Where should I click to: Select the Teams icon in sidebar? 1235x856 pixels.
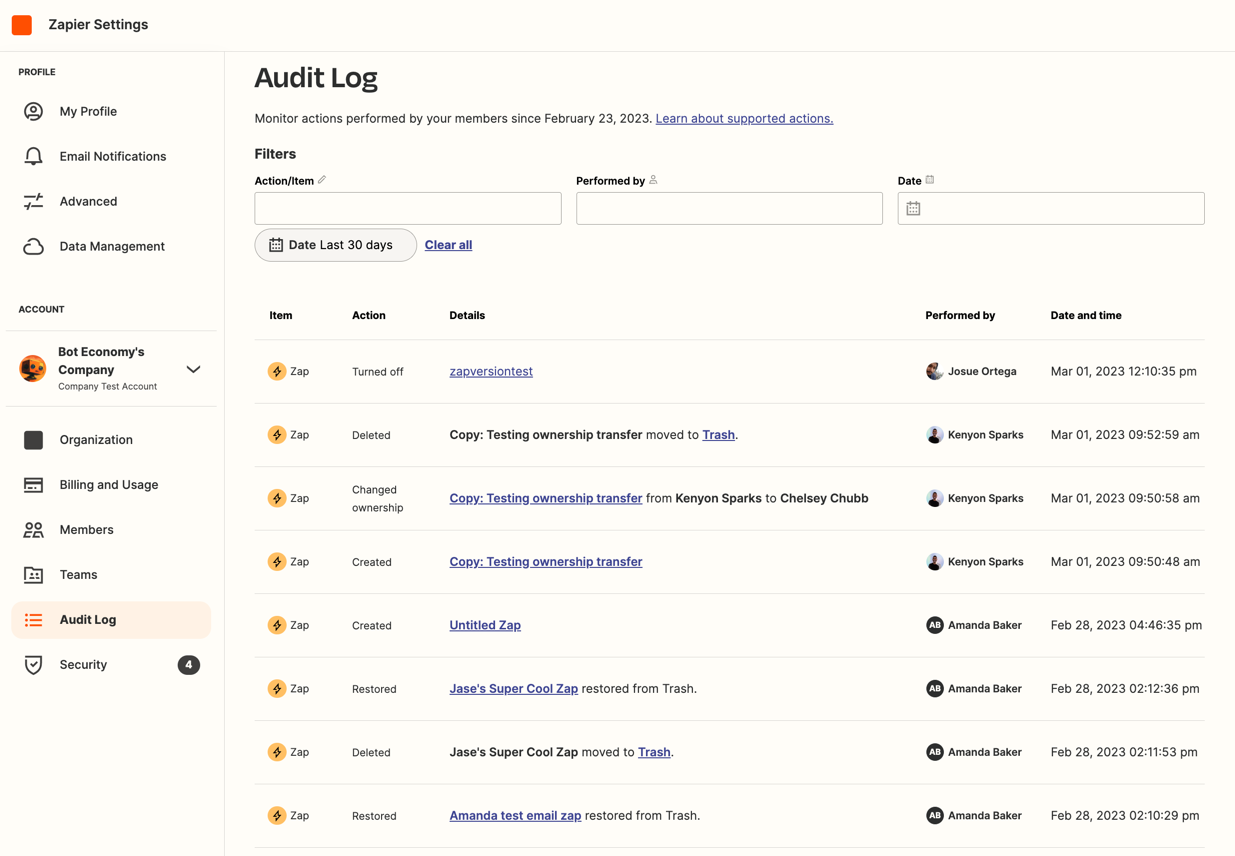tap(33, 574)
